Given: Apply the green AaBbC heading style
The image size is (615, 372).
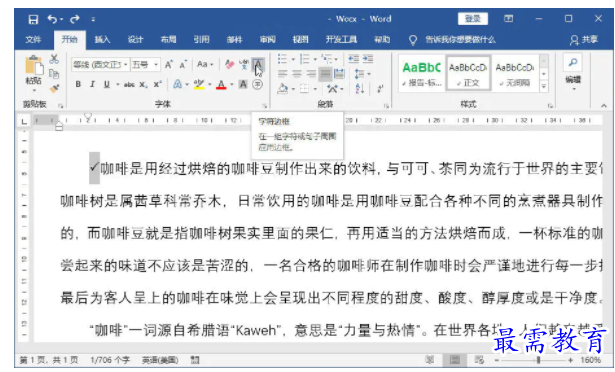Looking at the screenshot, I should [422, 74].
